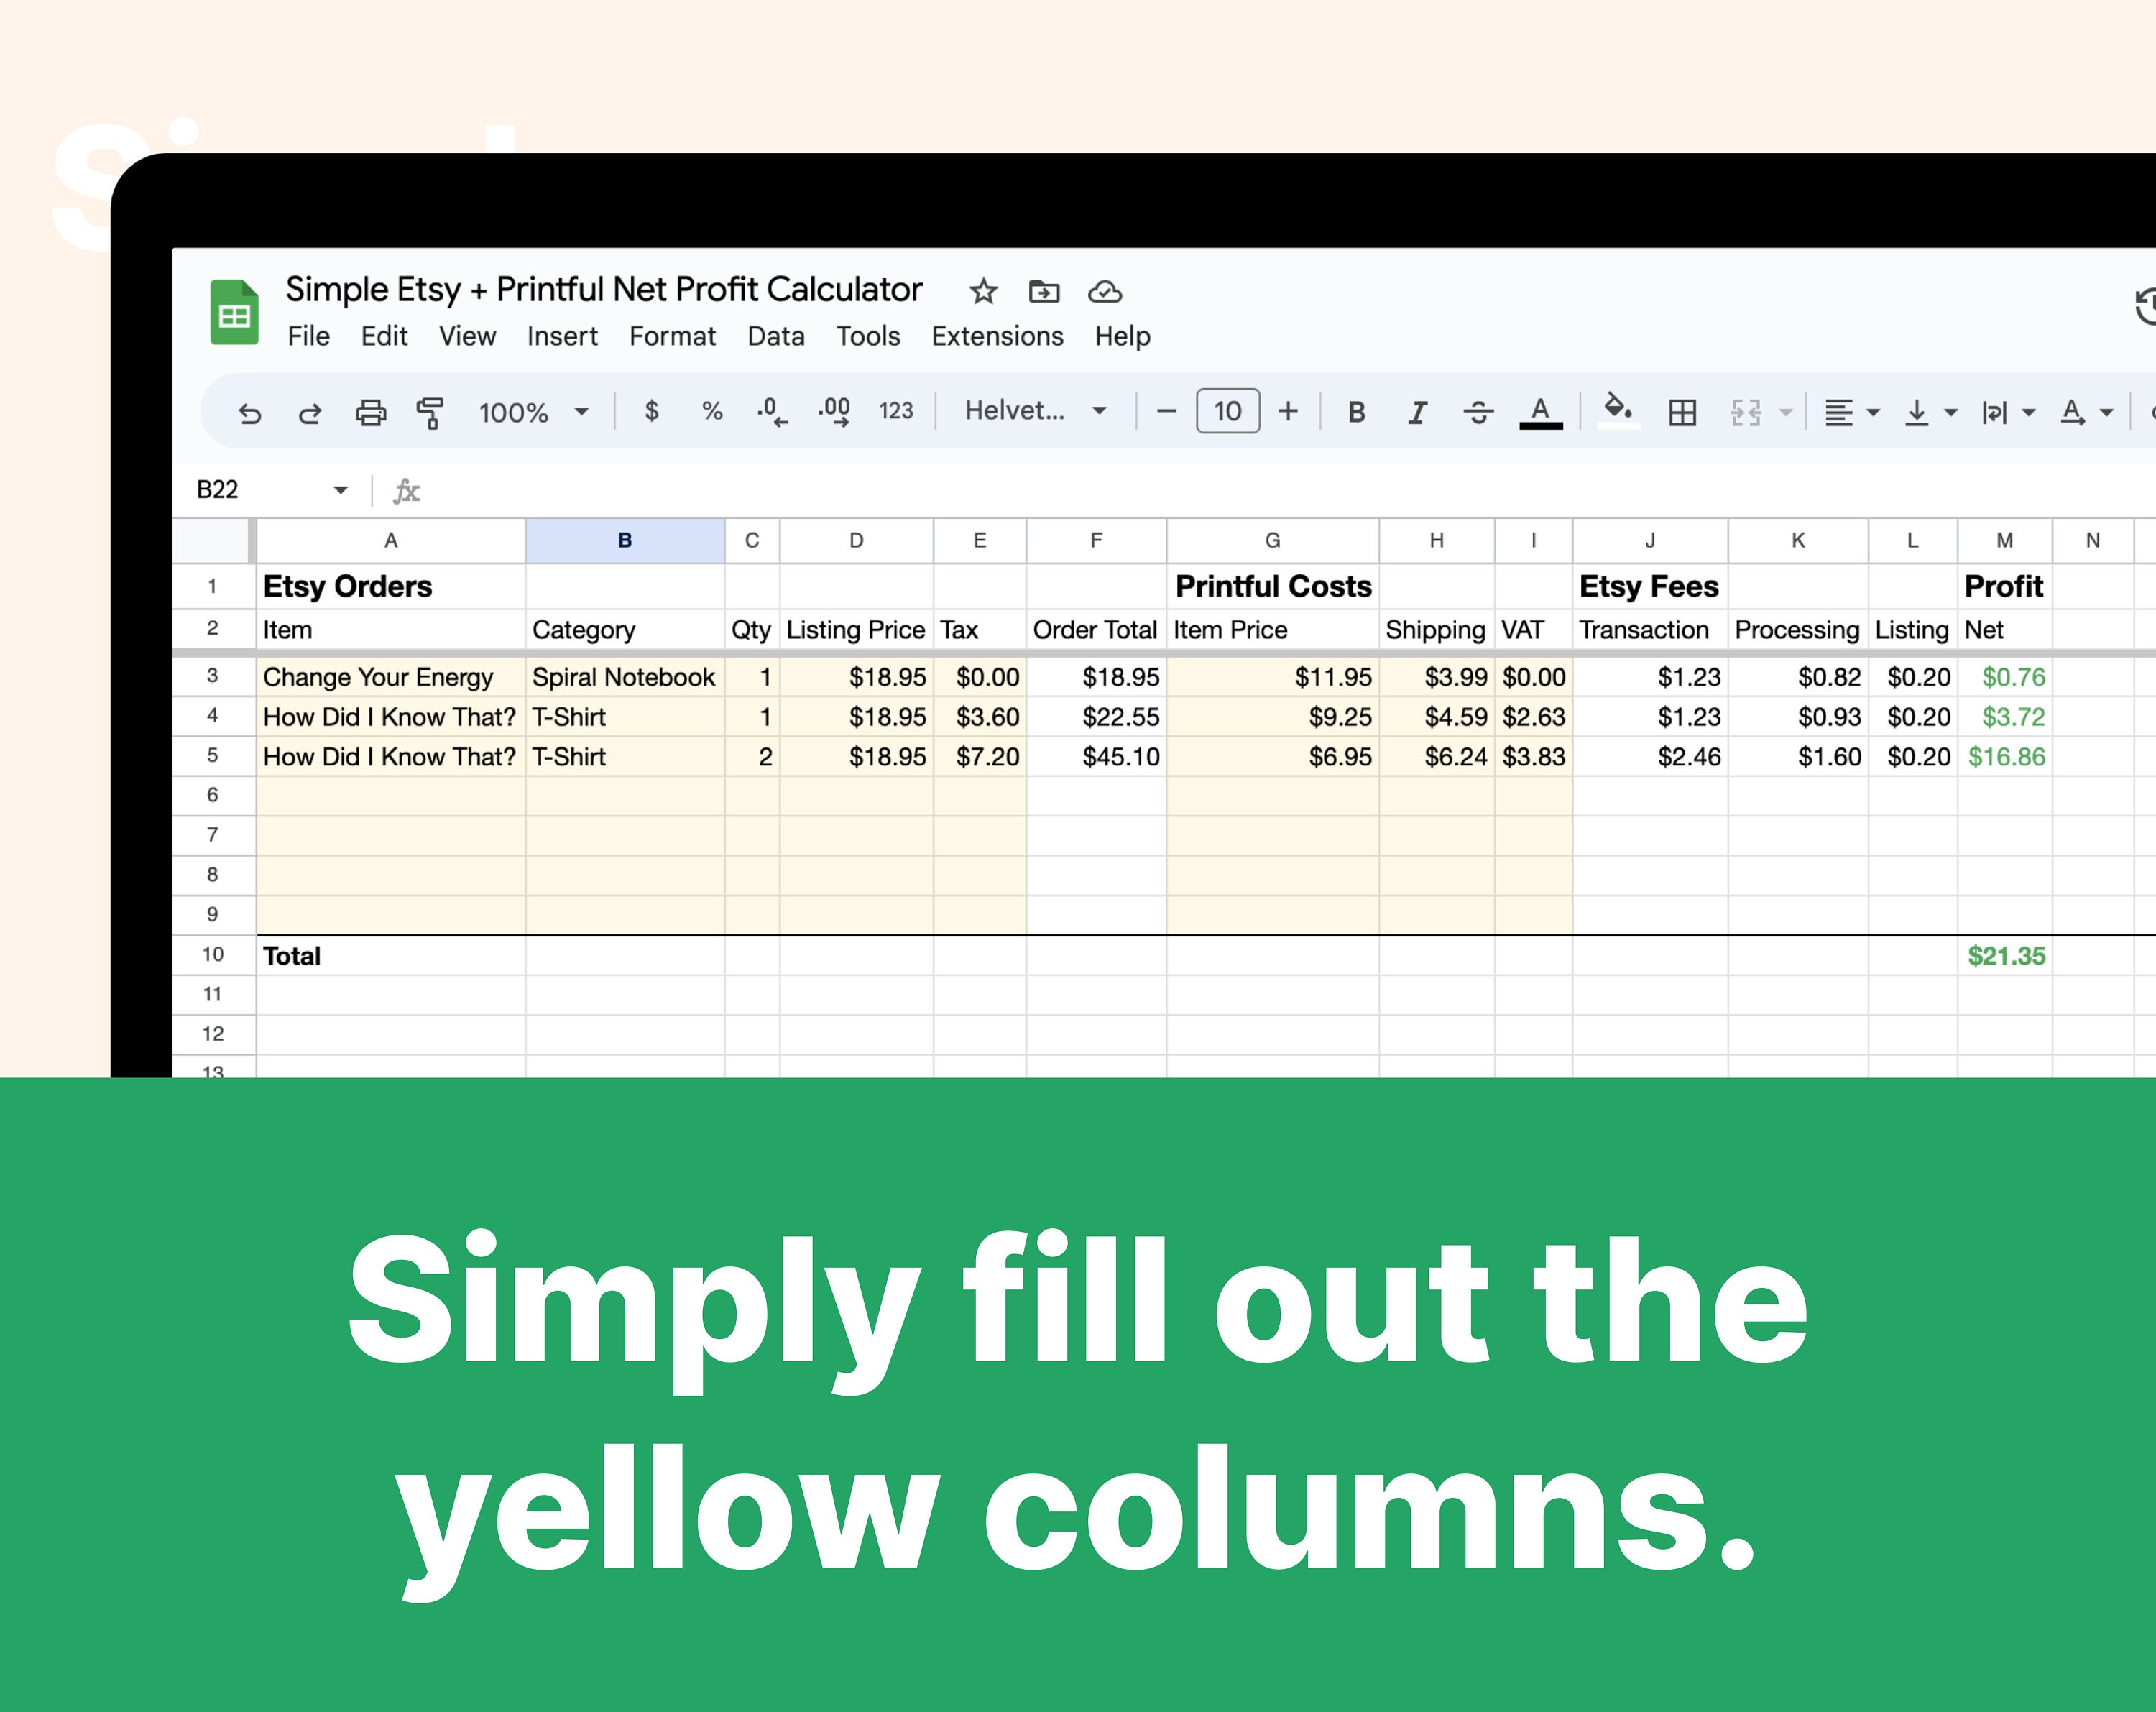Open the version history clock icon

(x=2145, y=307)
